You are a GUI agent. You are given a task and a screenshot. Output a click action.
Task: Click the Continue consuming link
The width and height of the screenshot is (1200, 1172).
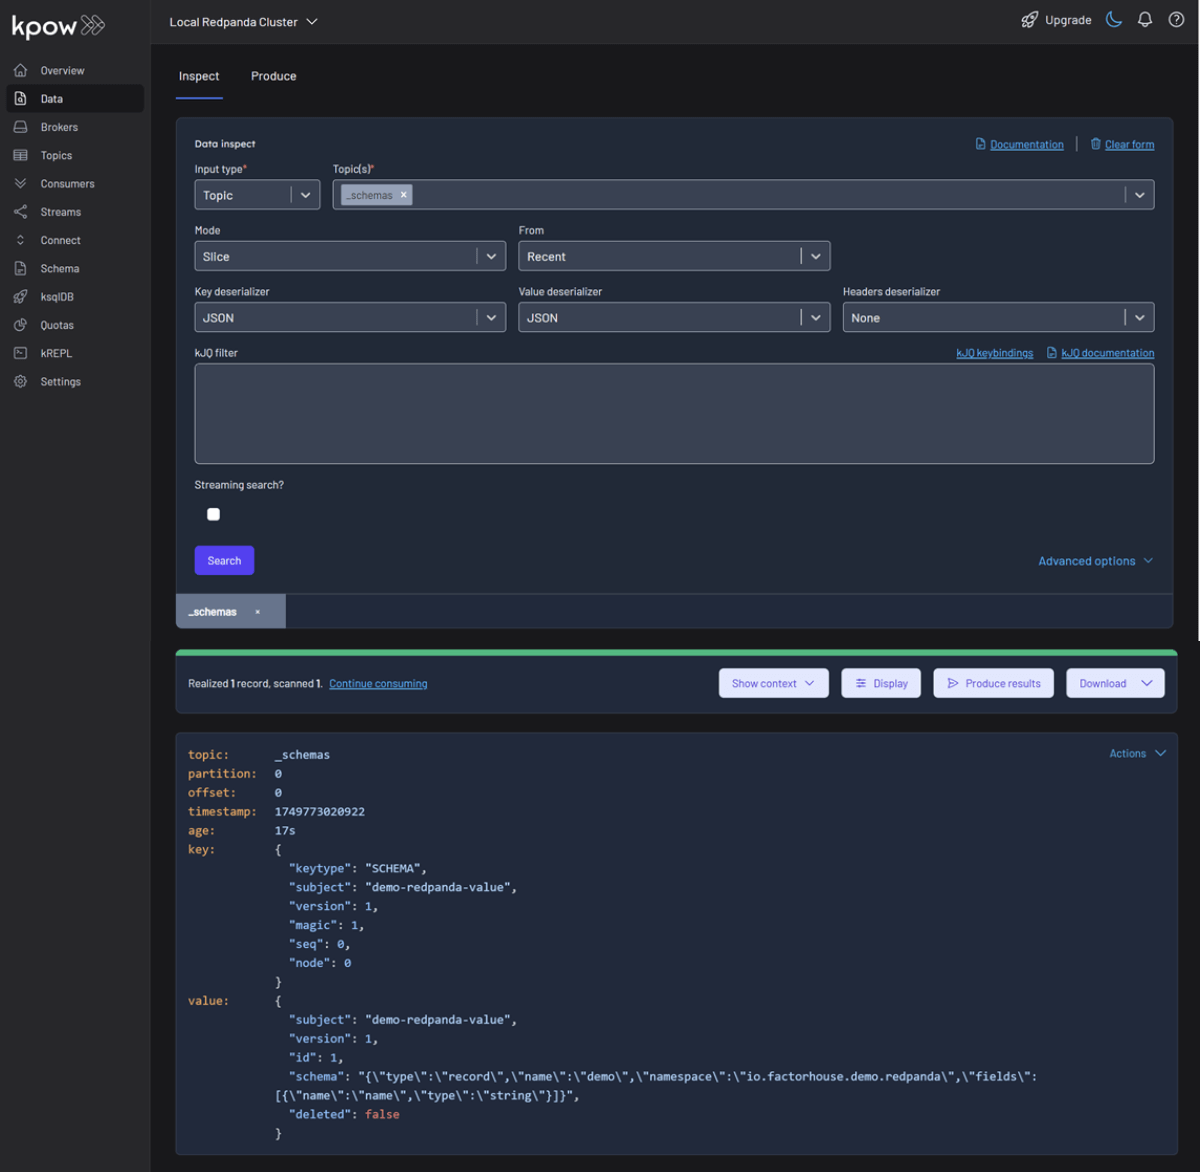[x=378, y=683]
